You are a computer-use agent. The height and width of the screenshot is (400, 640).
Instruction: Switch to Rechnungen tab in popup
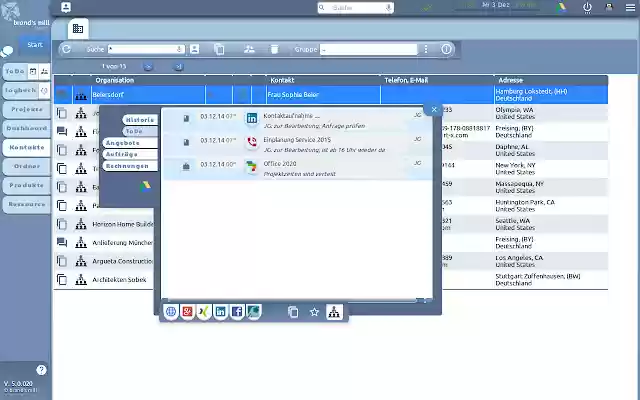(130, 166)
